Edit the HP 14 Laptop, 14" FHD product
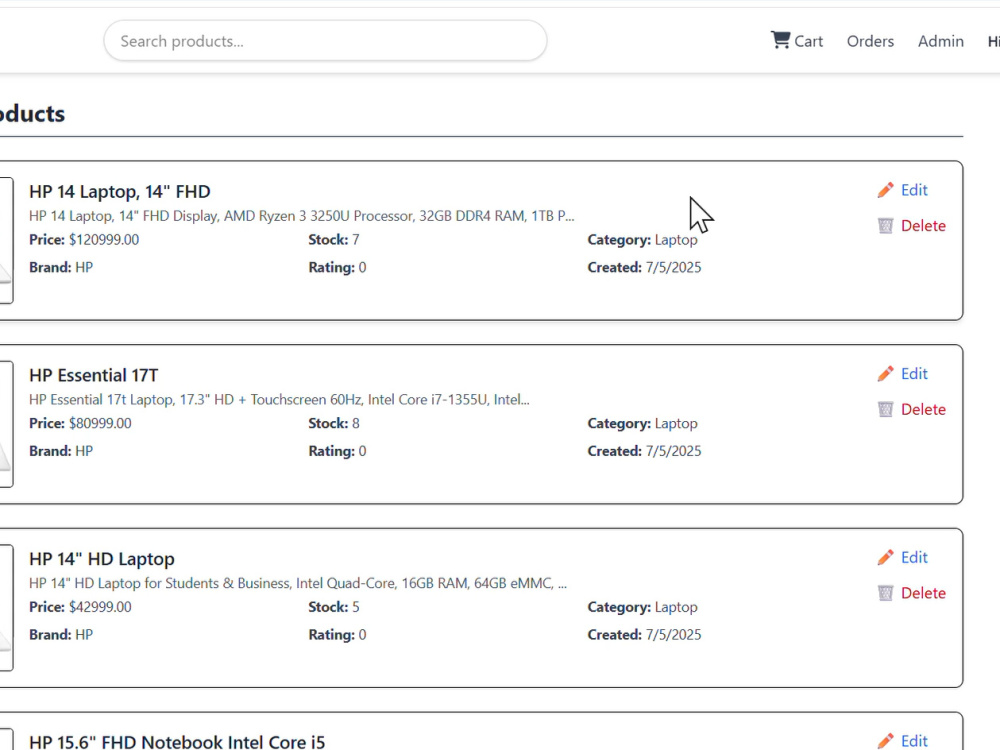This screenshot has width=1000, height=750. (902, 190)
